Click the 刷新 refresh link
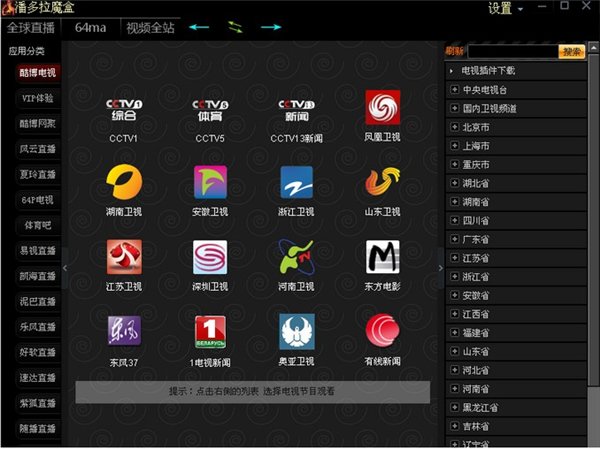The height and width of the screenshot is (449, 600). click(455, 51)
